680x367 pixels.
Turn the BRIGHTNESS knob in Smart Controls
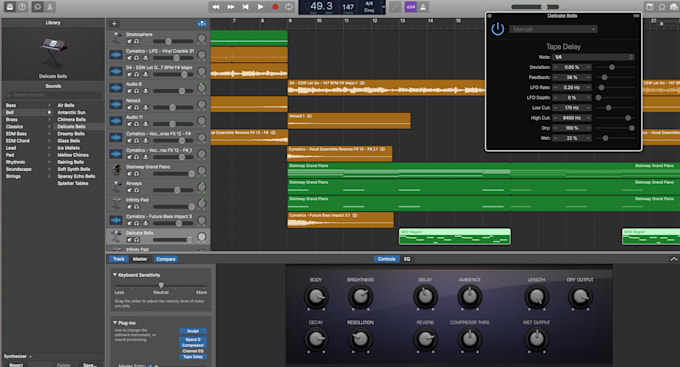pos(360,297)
